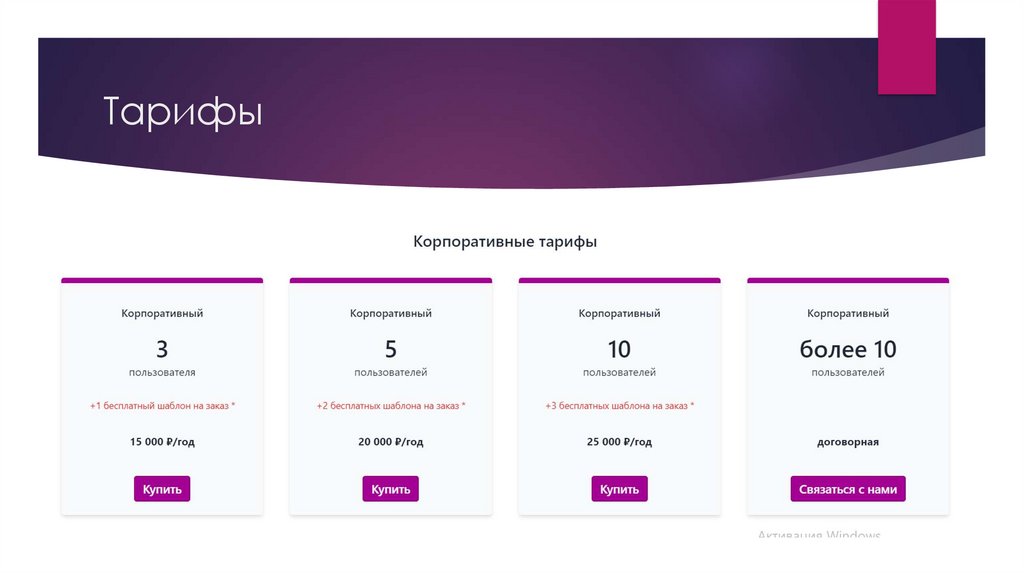The height and width of the screenshot is (574, 1024).
Task: Click the Связаться с нами button
Action: (848, 489)
